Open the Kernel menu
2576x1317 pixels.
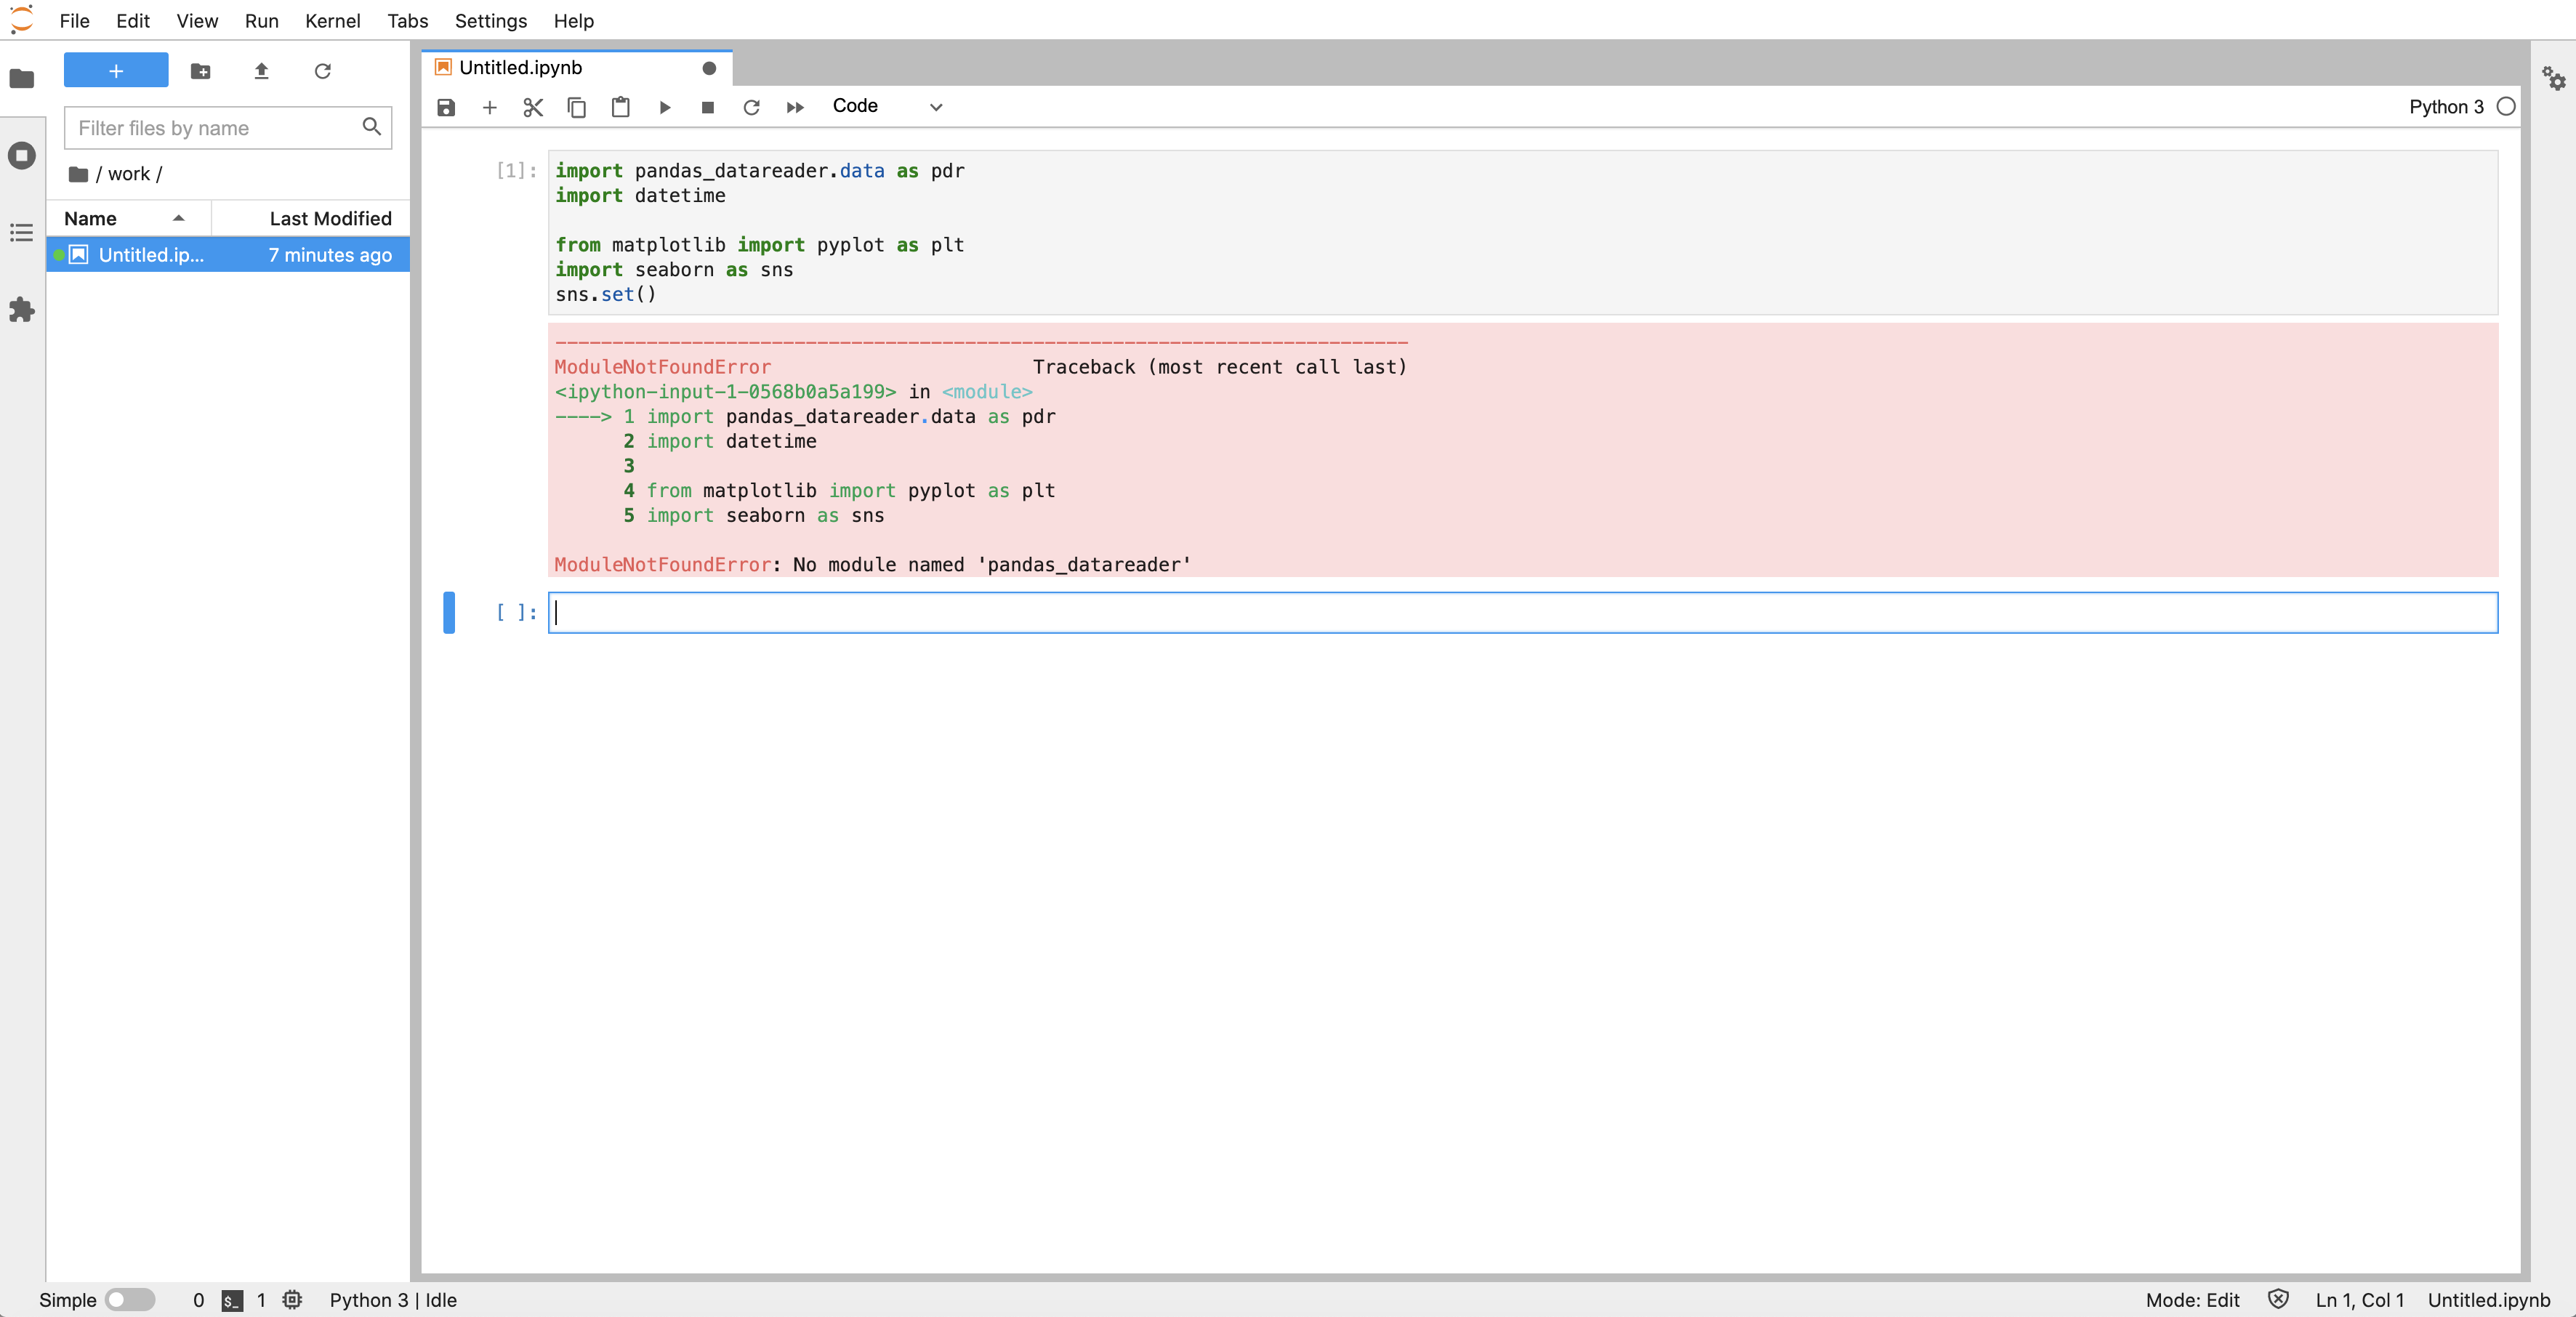pyautogui.click(x=332, y=21)
